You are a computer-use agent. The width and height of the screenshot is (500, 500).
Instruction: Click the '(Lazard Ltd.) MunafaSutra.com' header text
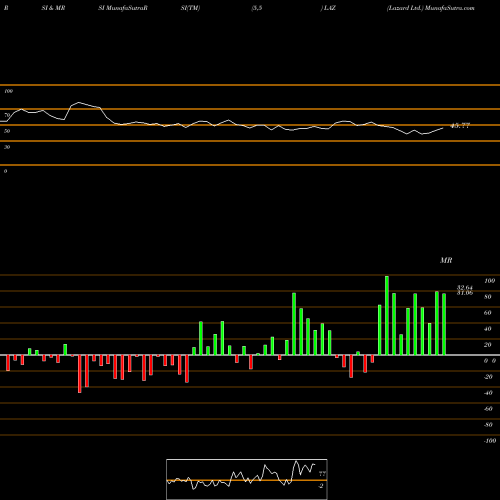click(x=431, y=8)
